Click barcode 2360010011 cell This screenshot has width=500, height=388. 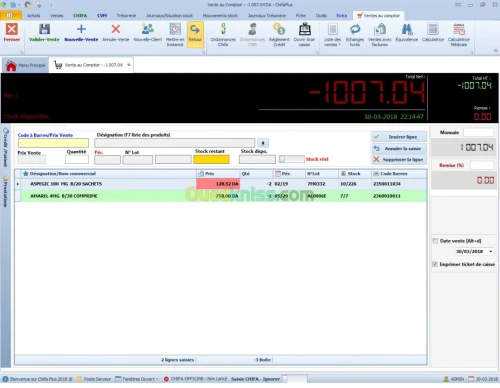click(399, 196)
